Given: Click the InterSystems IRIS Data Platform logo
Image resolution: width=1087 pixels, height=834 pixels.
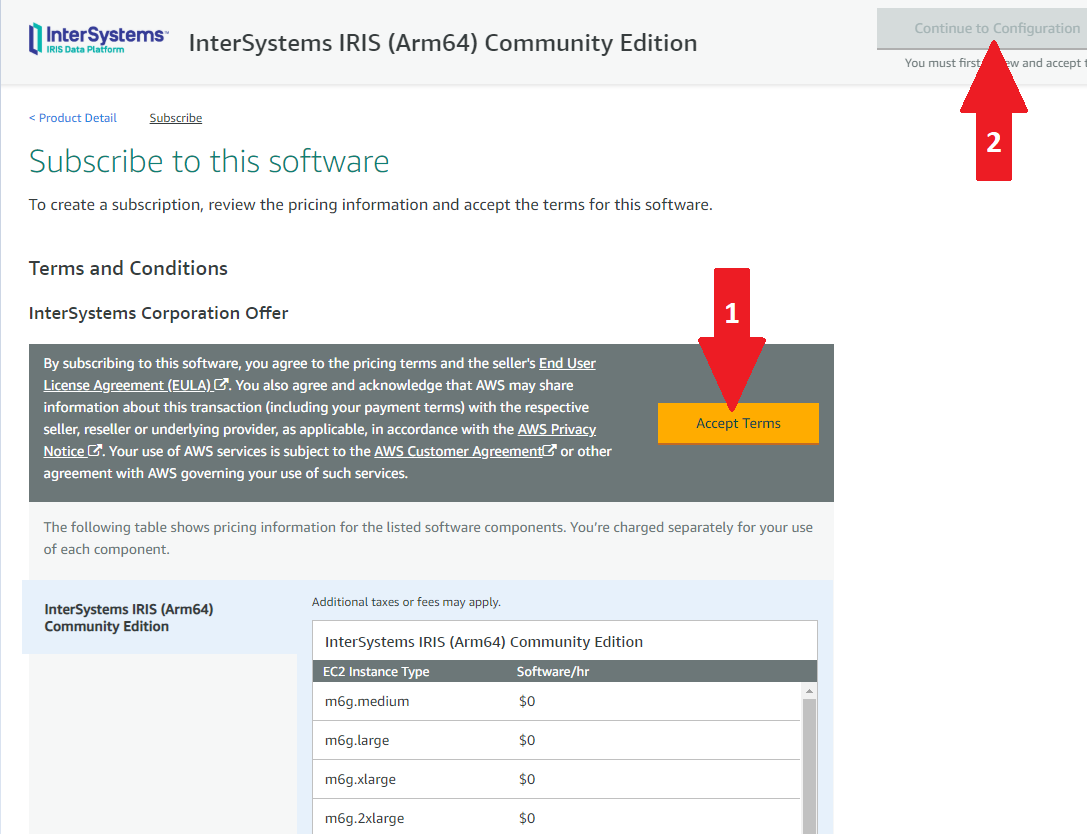Looking at the screenshot, I should (98, 39).
